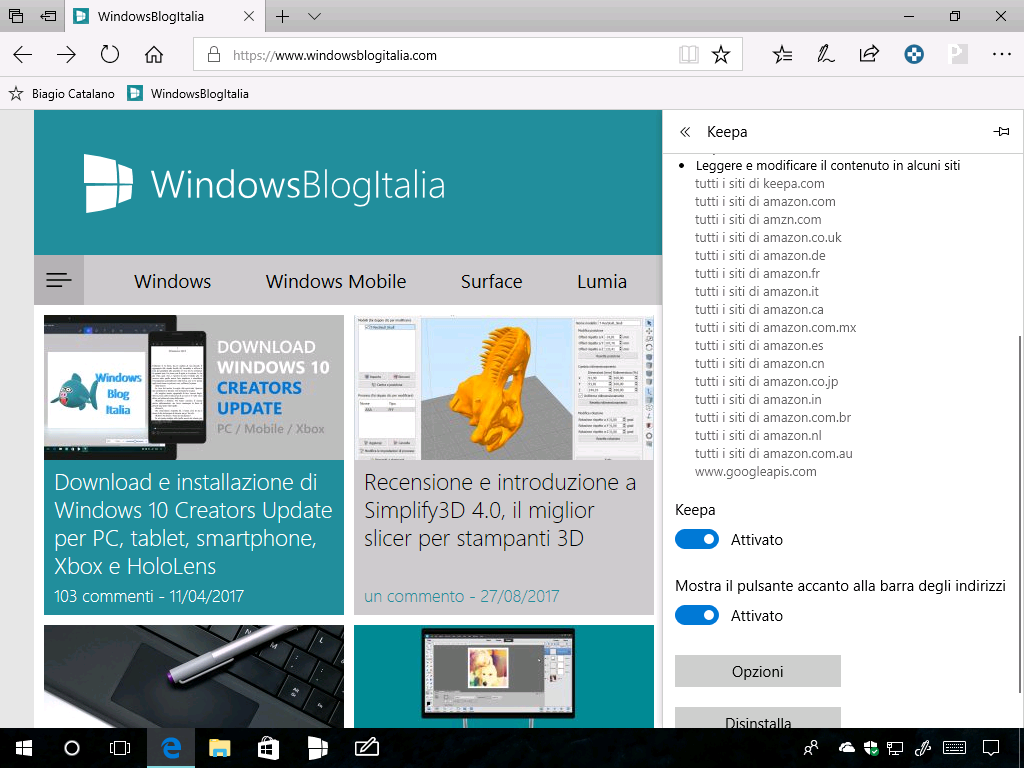Open Cortana search circle
The width and height of the screenshot is (1024, 768).
[x=72, y=748]
